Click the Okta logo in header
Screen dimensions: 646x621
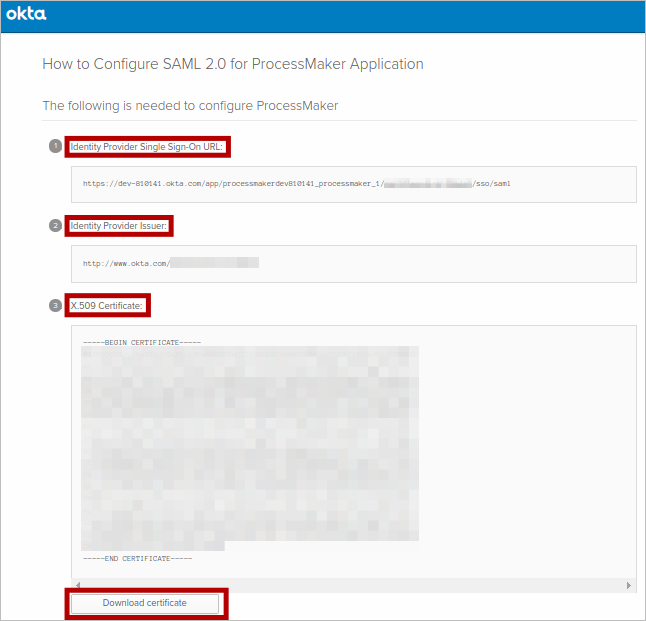point(27,15)
